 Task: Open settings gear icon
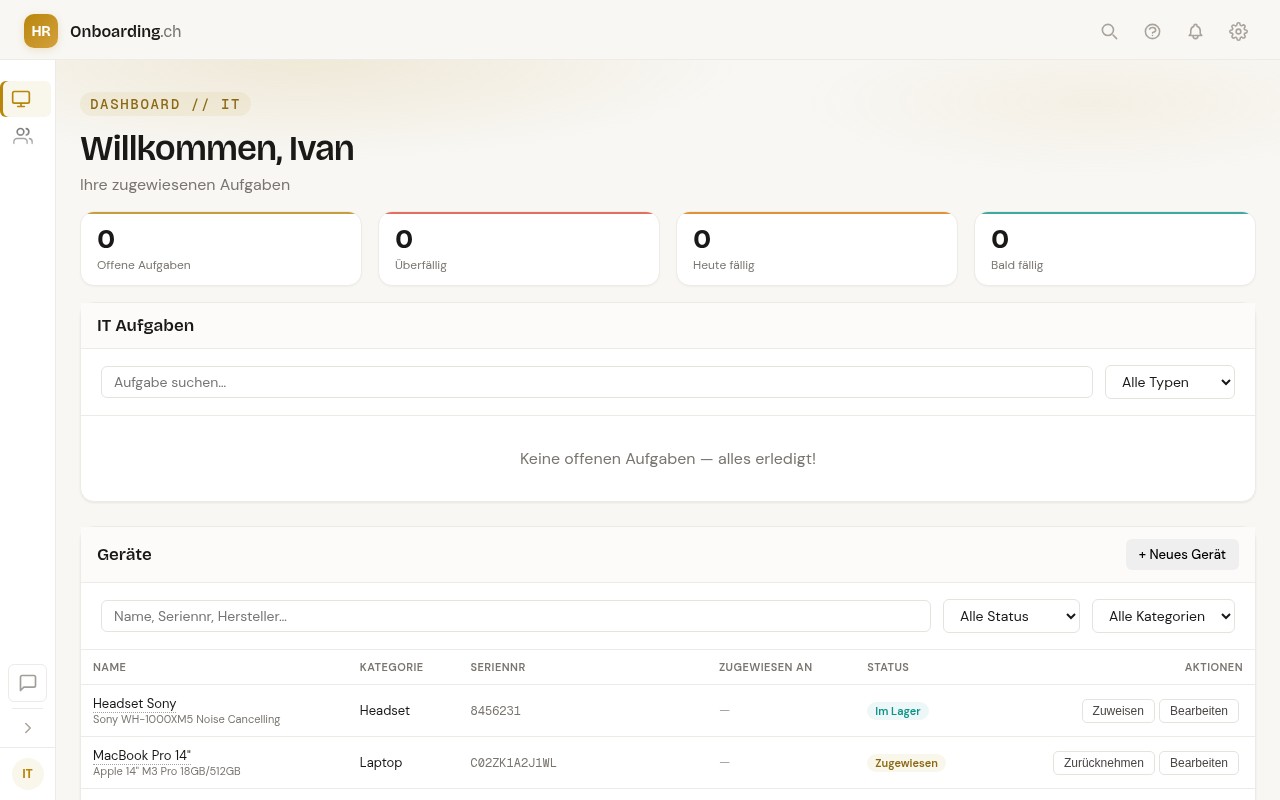[1238, 31]
